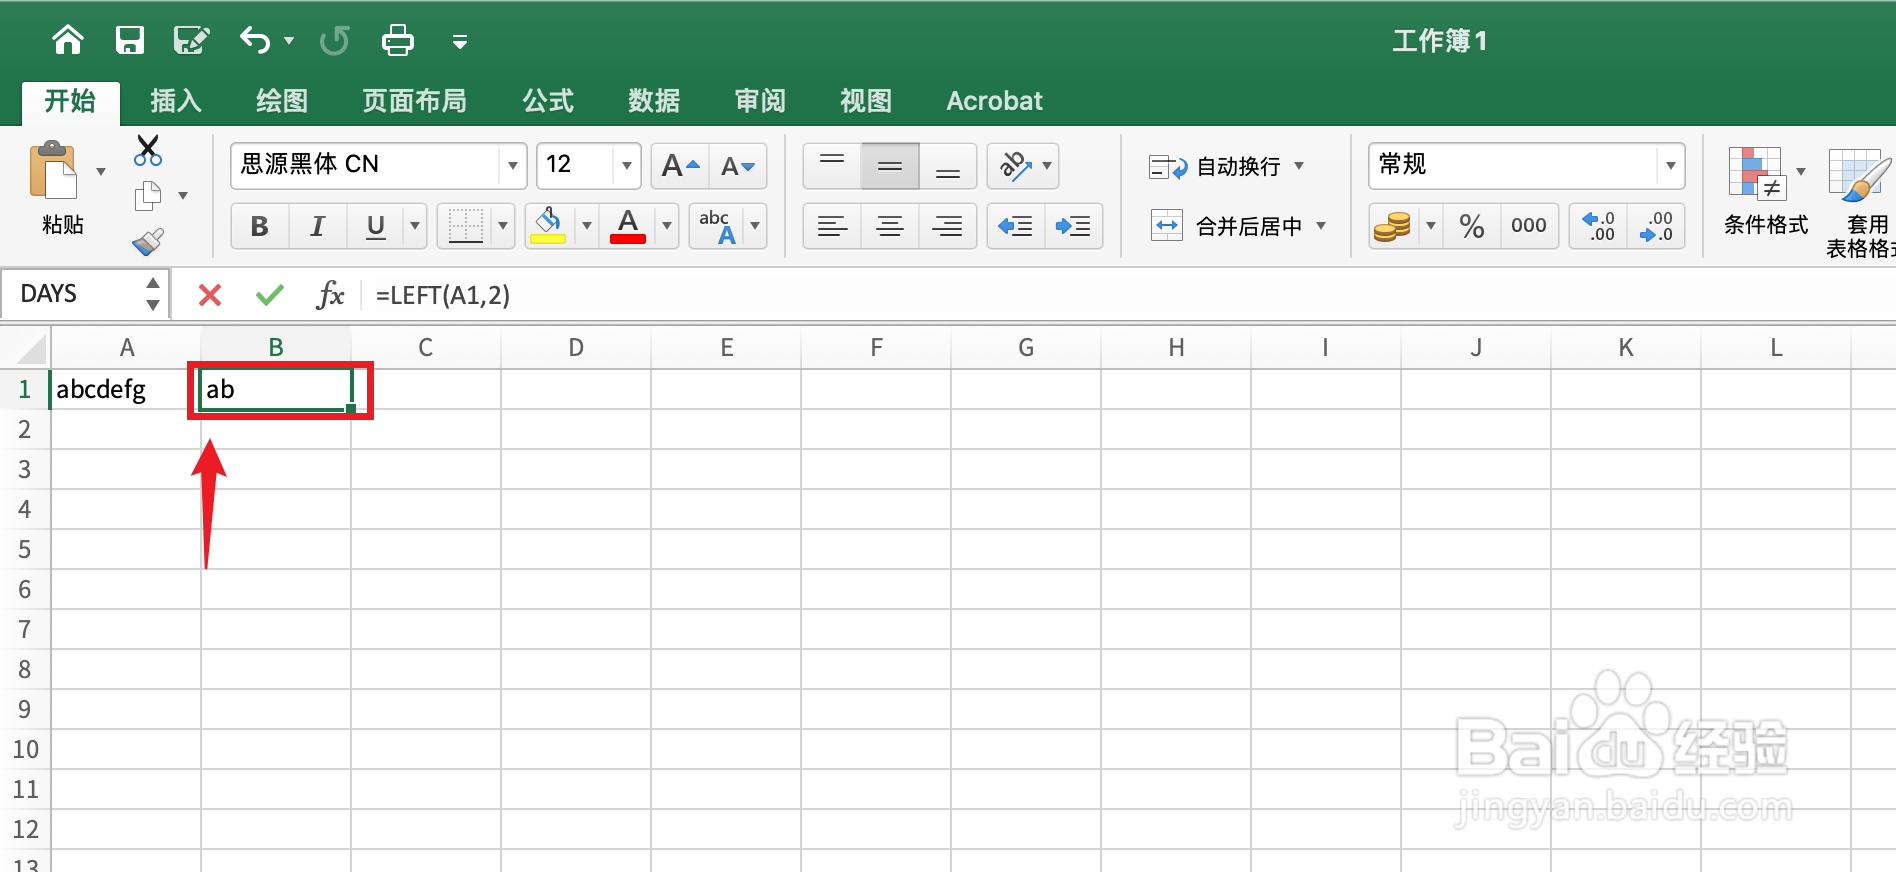Apply currency format with the coins icon
1896x872 pixels.
(1392, 226)
